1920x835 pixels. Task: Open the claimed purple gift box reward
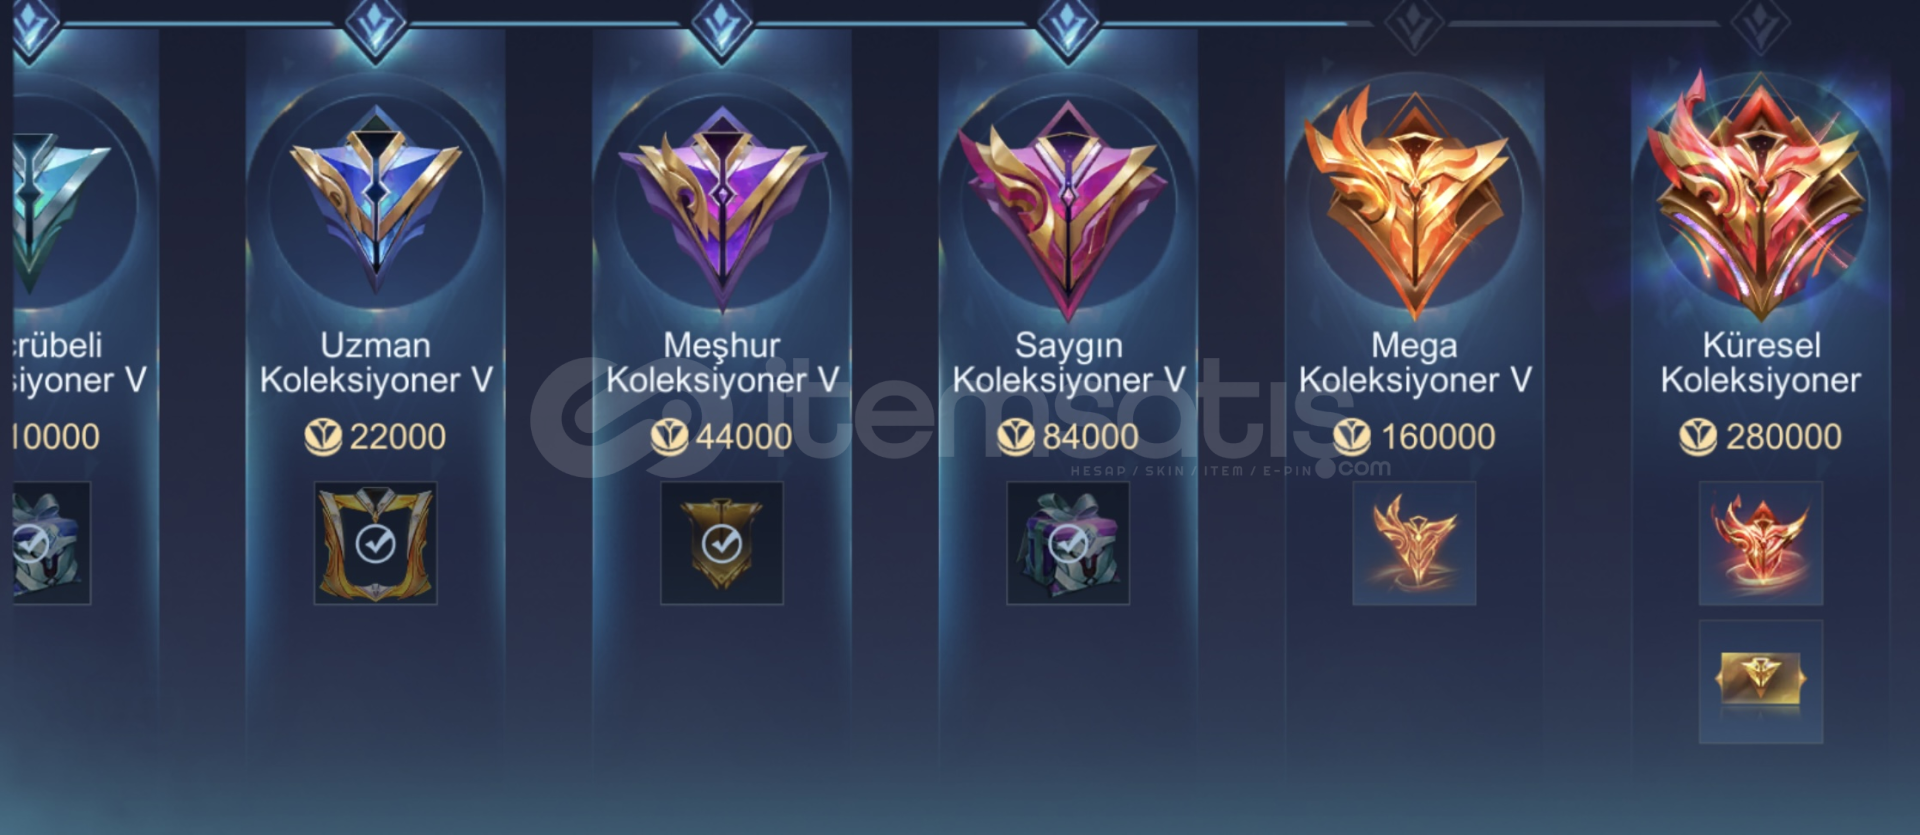[x=1068, y=543]
